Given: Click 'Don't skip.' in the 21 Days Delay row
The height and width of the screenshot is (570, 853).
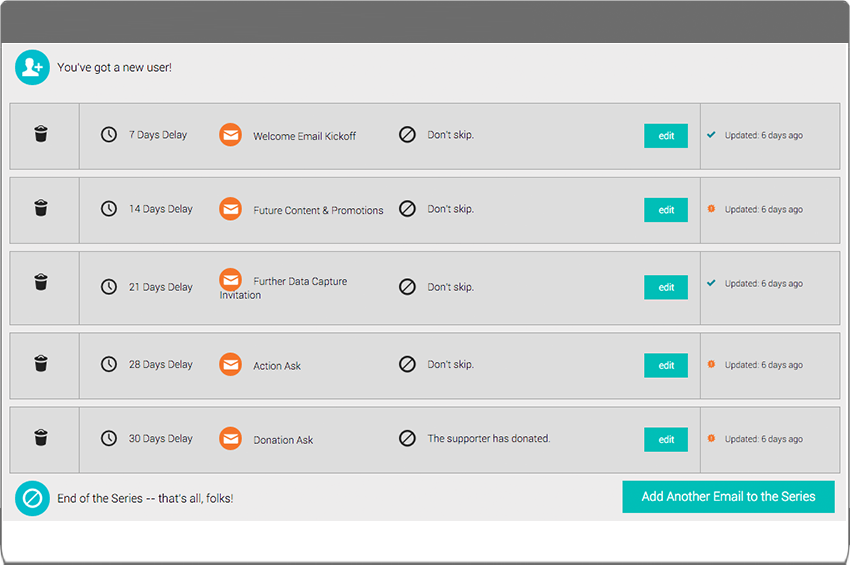Looking at the screenshot, I should (x=450, y=287).
